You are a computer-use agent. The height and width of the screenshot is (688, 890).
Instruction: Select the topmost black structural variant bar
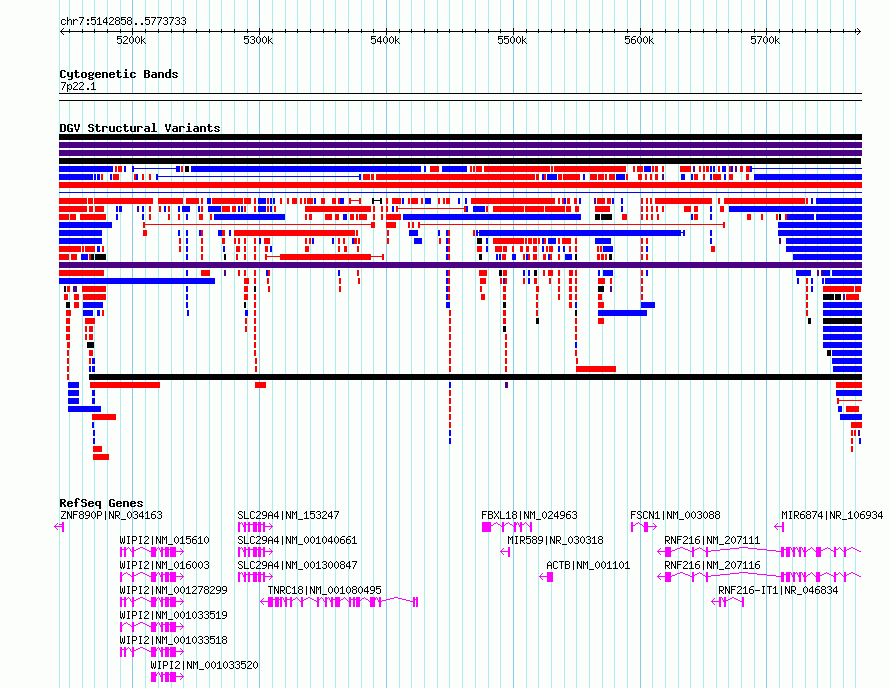click(460, 137)
